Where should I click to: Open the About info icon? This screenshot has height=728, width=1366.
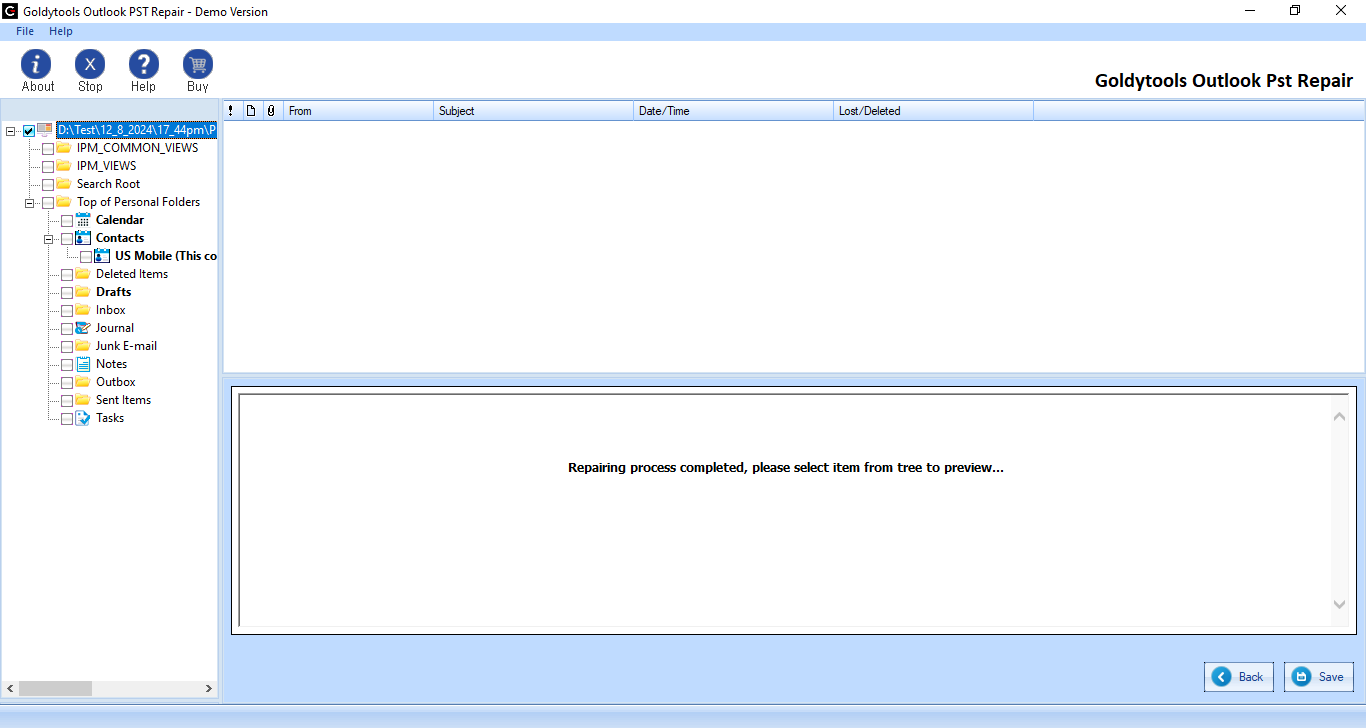click(x=36, y=64)
